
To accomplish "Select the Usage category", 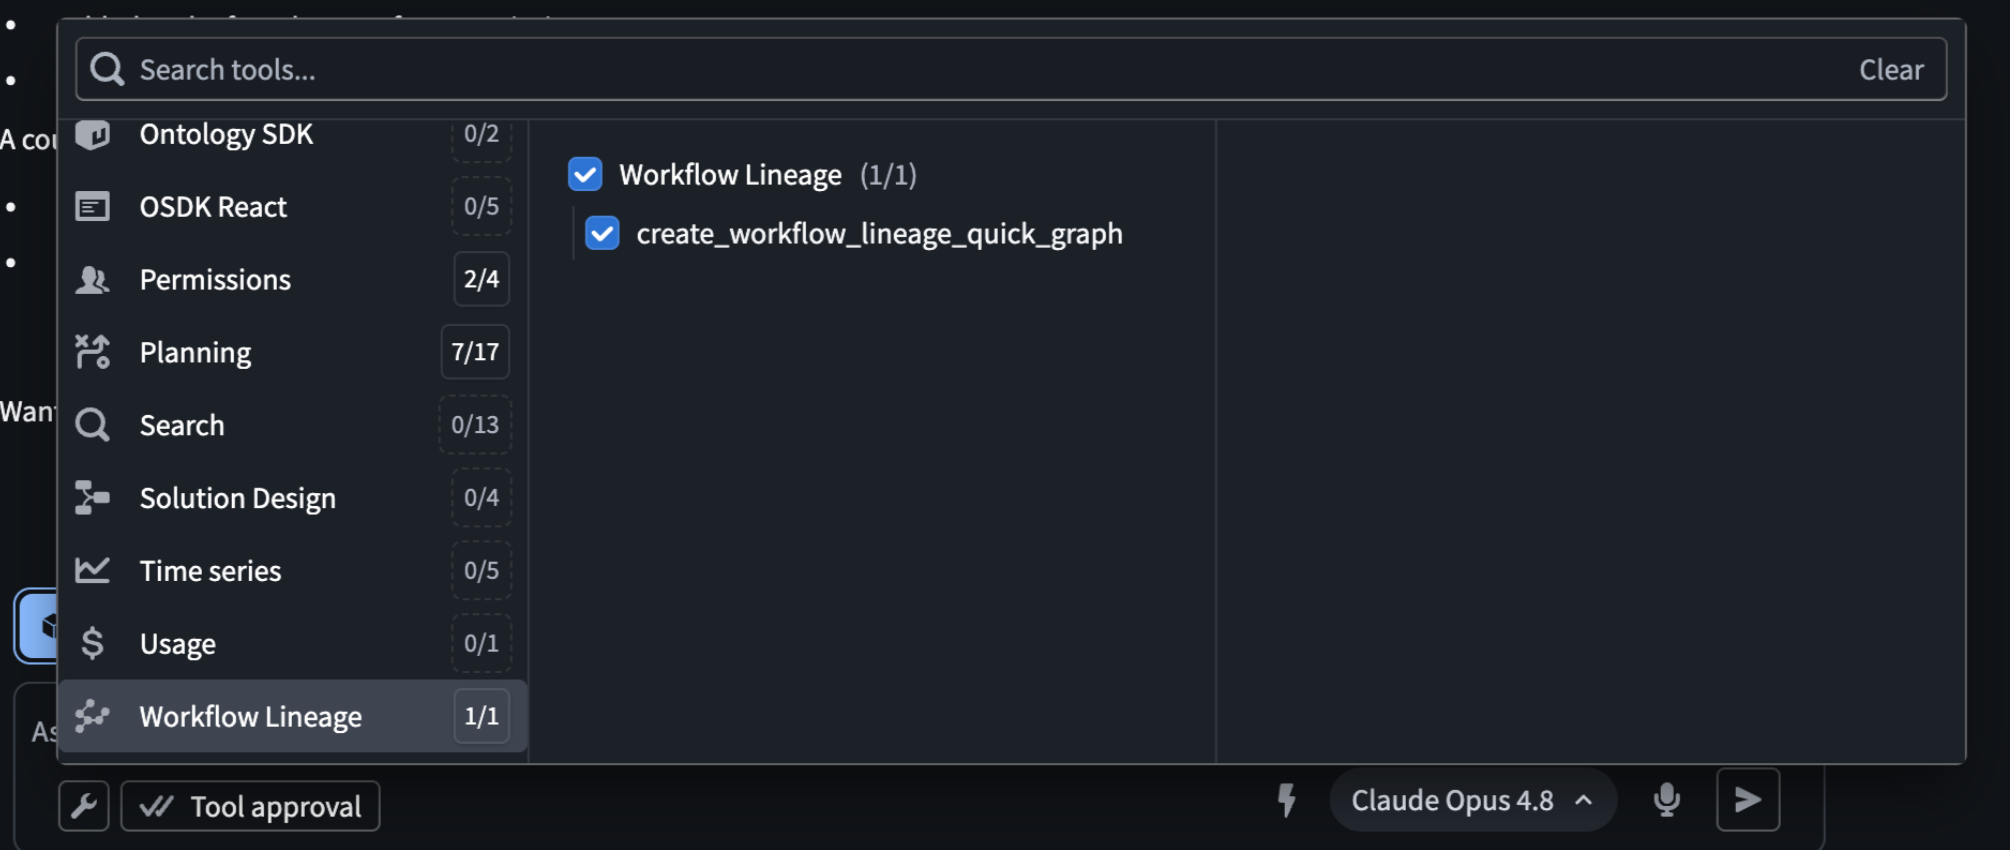I will tap(292, 643).
